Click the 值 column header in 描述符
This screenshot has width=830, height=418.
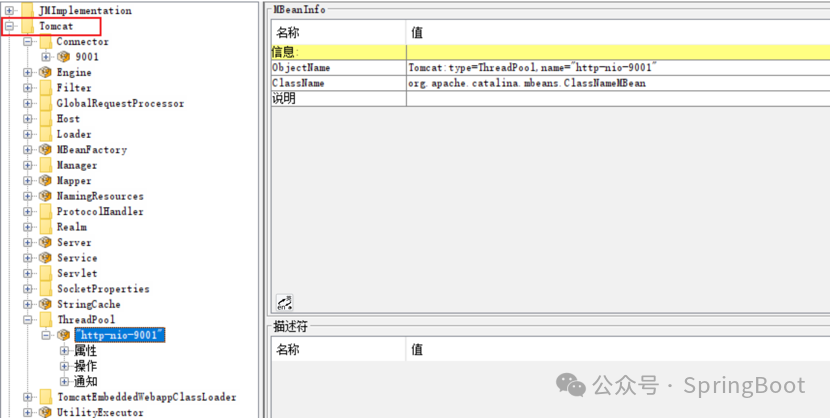tap(618, 350)
